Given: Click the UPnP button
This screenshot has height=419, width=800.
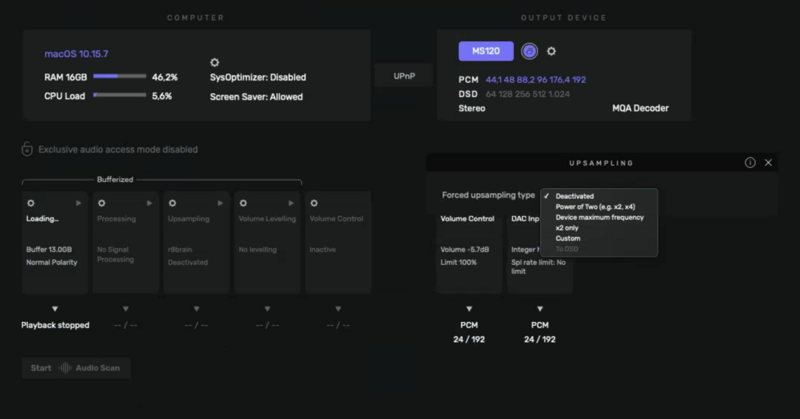Looking at the screenshot, I should click(403, 76).
